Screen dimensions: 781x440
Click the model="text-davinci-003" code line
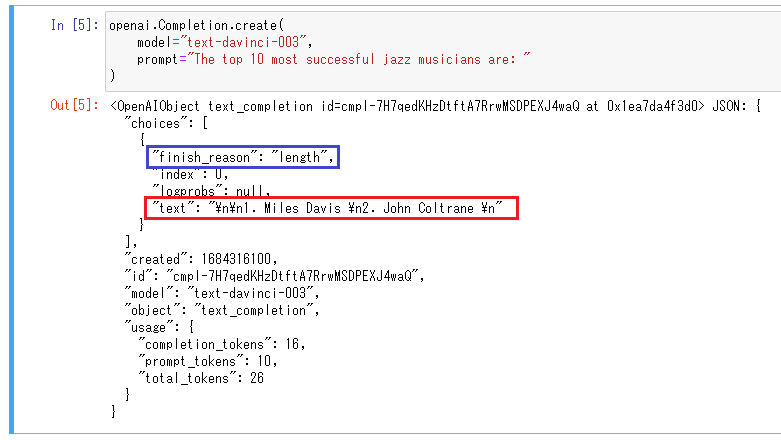pyautogui.click(x=225, y=42)
